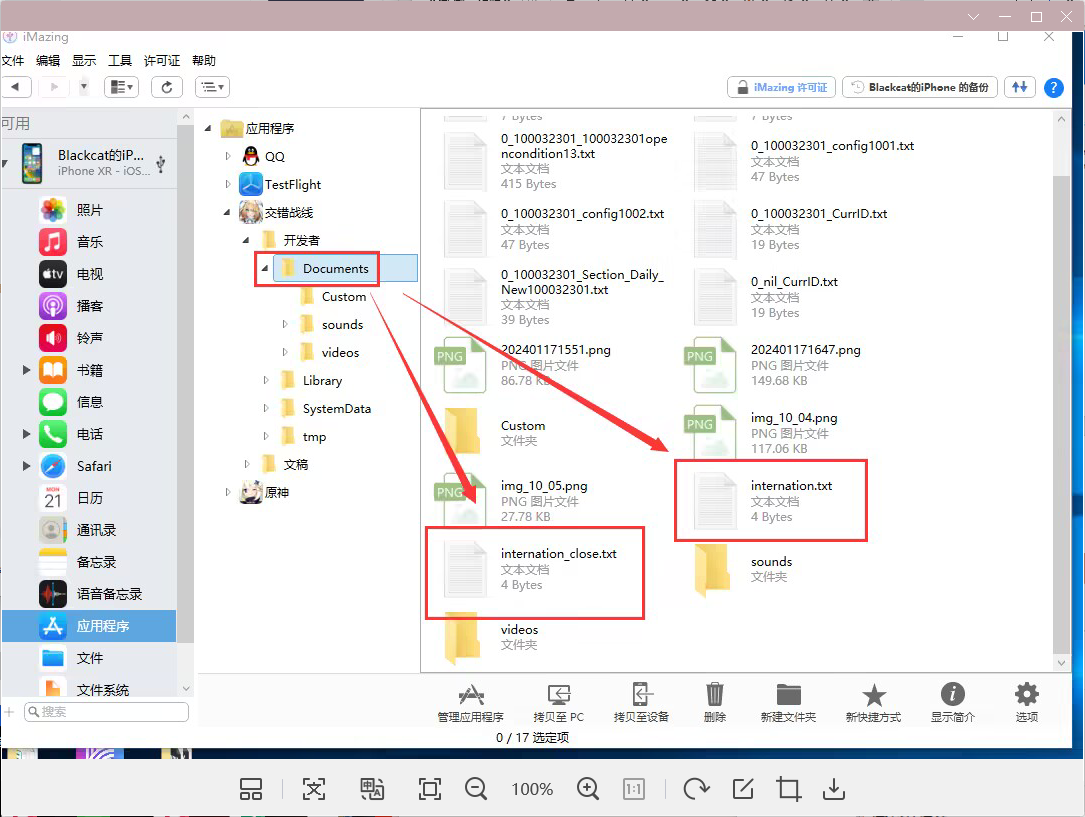Viewport: 1085px width, 817px height.
Task: Collapse the 交错战线 app tree node
Action: [227, 212]
